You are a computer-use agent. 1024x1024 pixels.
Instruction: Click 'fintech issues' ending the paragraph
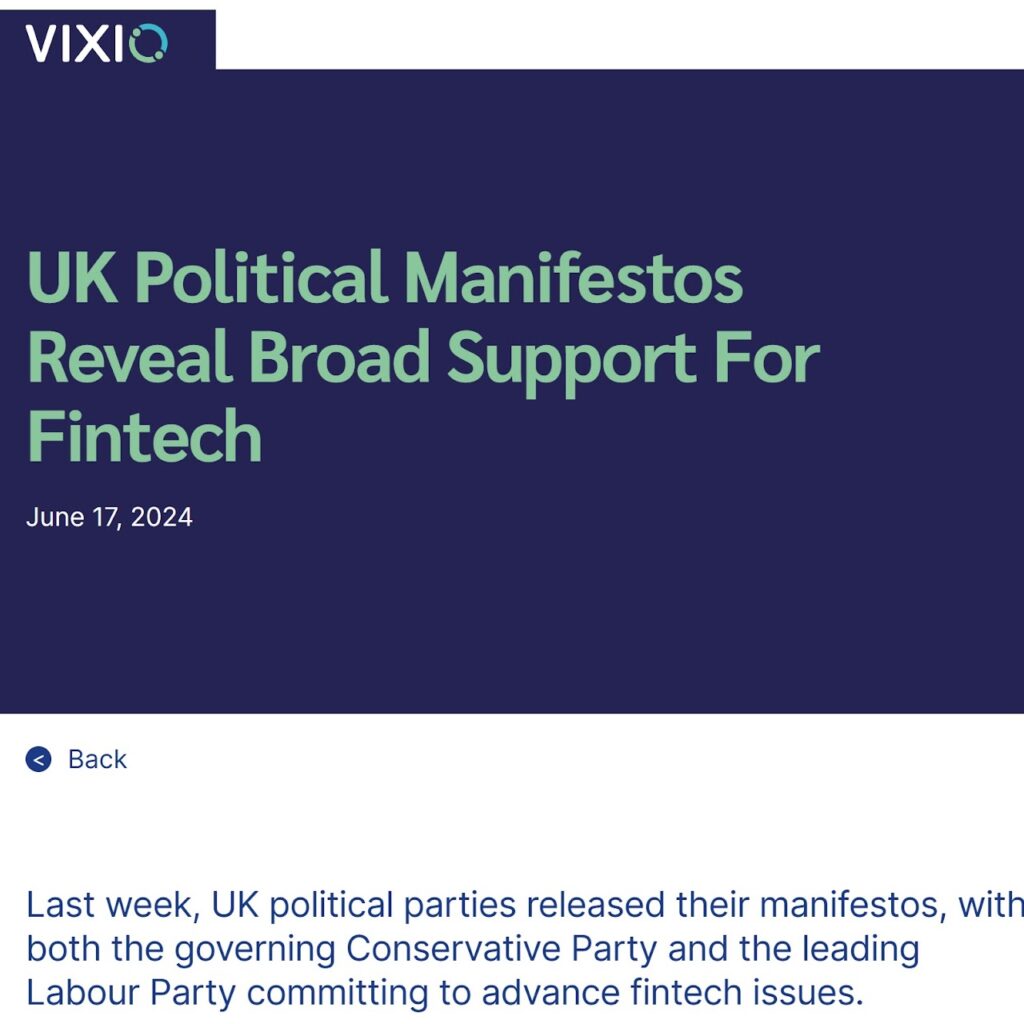(x=747, y=993)
